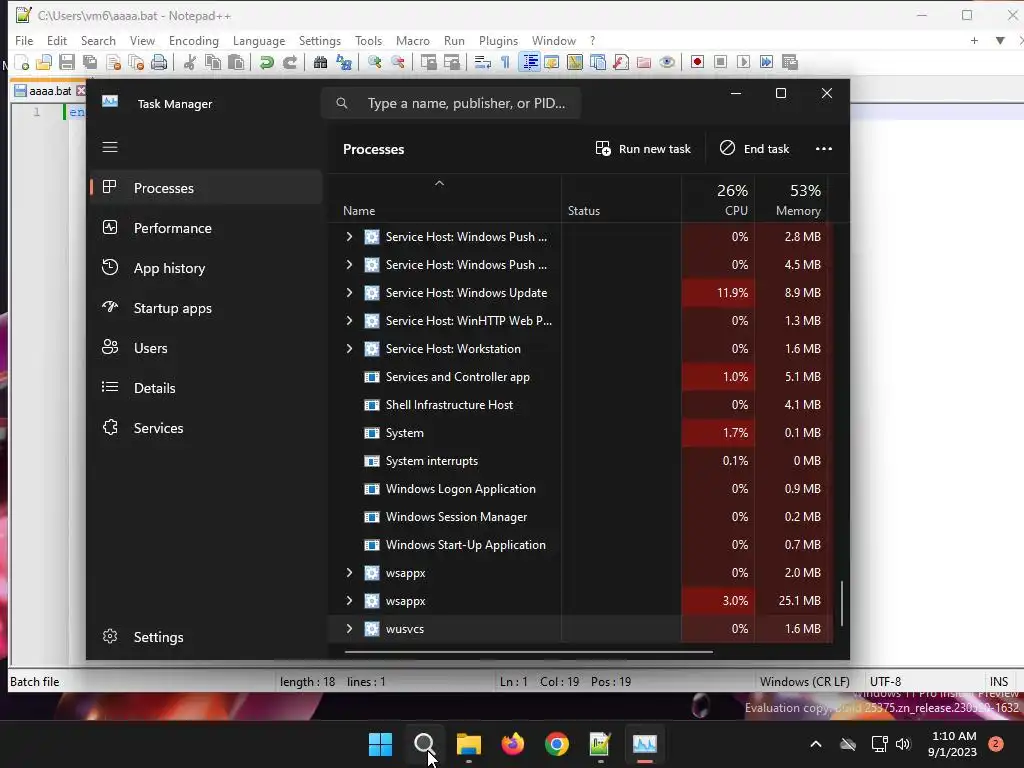Screen dimensions: 1024x768
Task: Open Firefox from the taskbar
Action: tap(513, 744)
